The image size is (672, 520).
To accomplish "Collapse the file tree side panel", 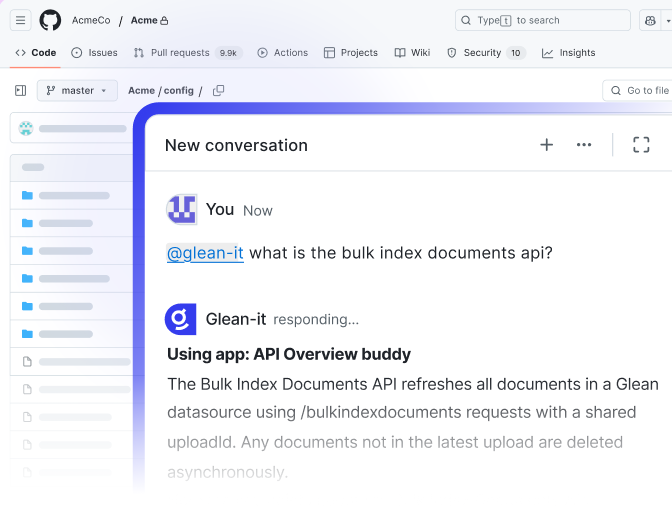I will pyautogui.click(x=21, y=90).
